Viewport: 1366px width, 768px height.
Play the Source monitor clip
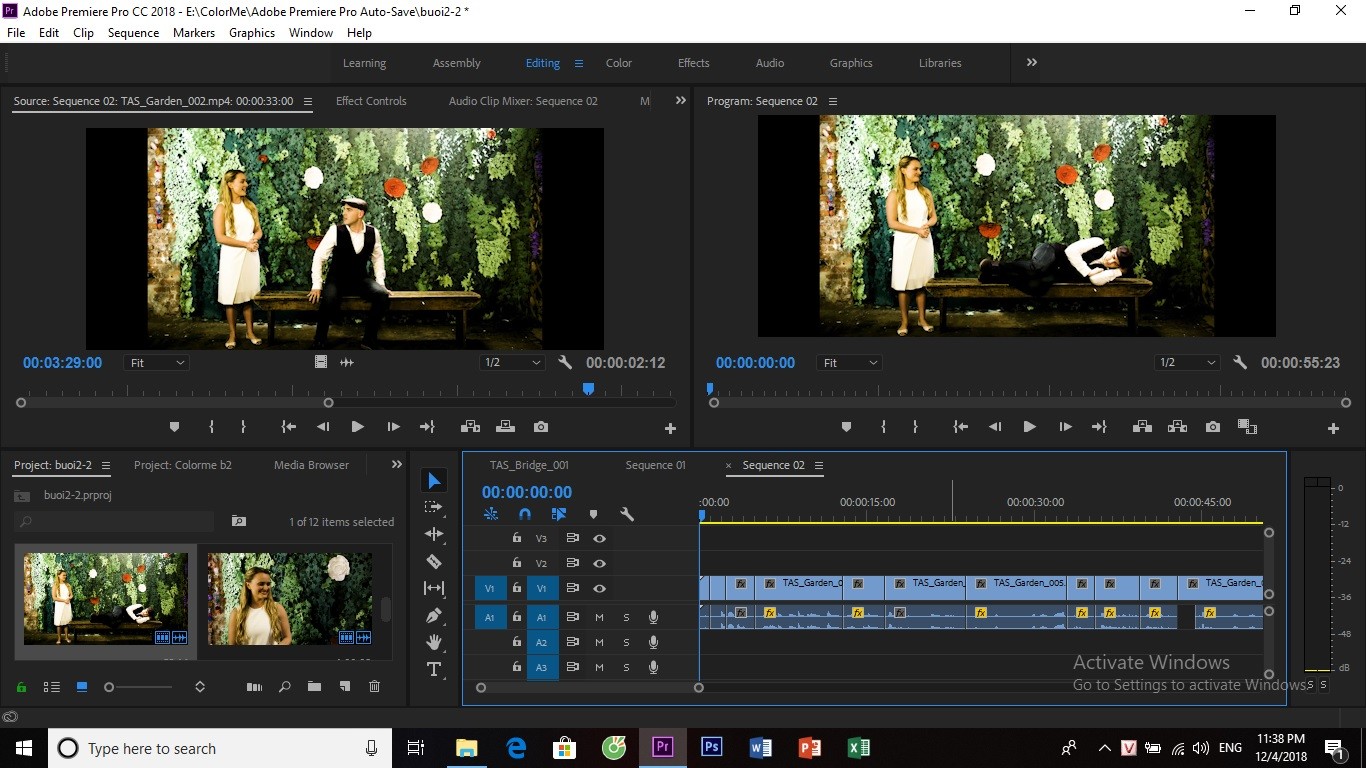(x=357, y=427)
